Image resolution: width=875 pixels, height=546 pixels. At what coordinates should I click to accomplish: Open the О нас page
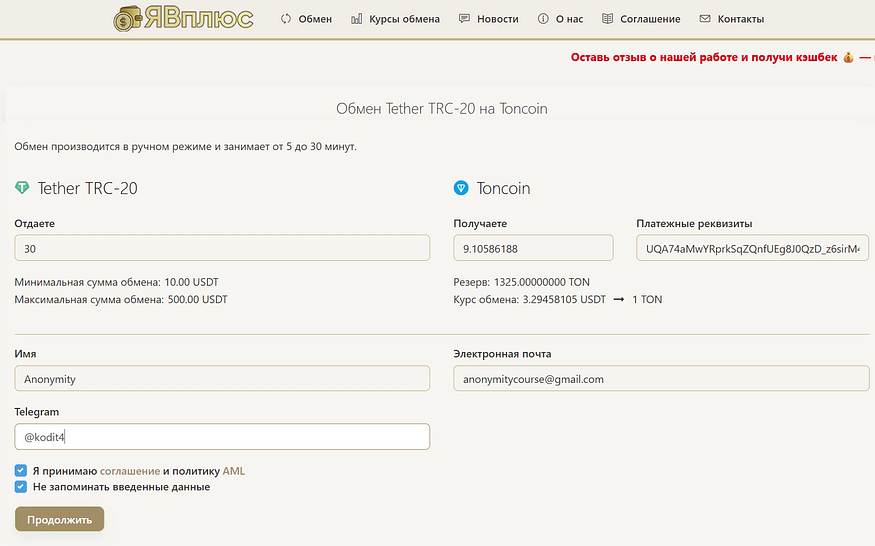click(x=569, y=19)
